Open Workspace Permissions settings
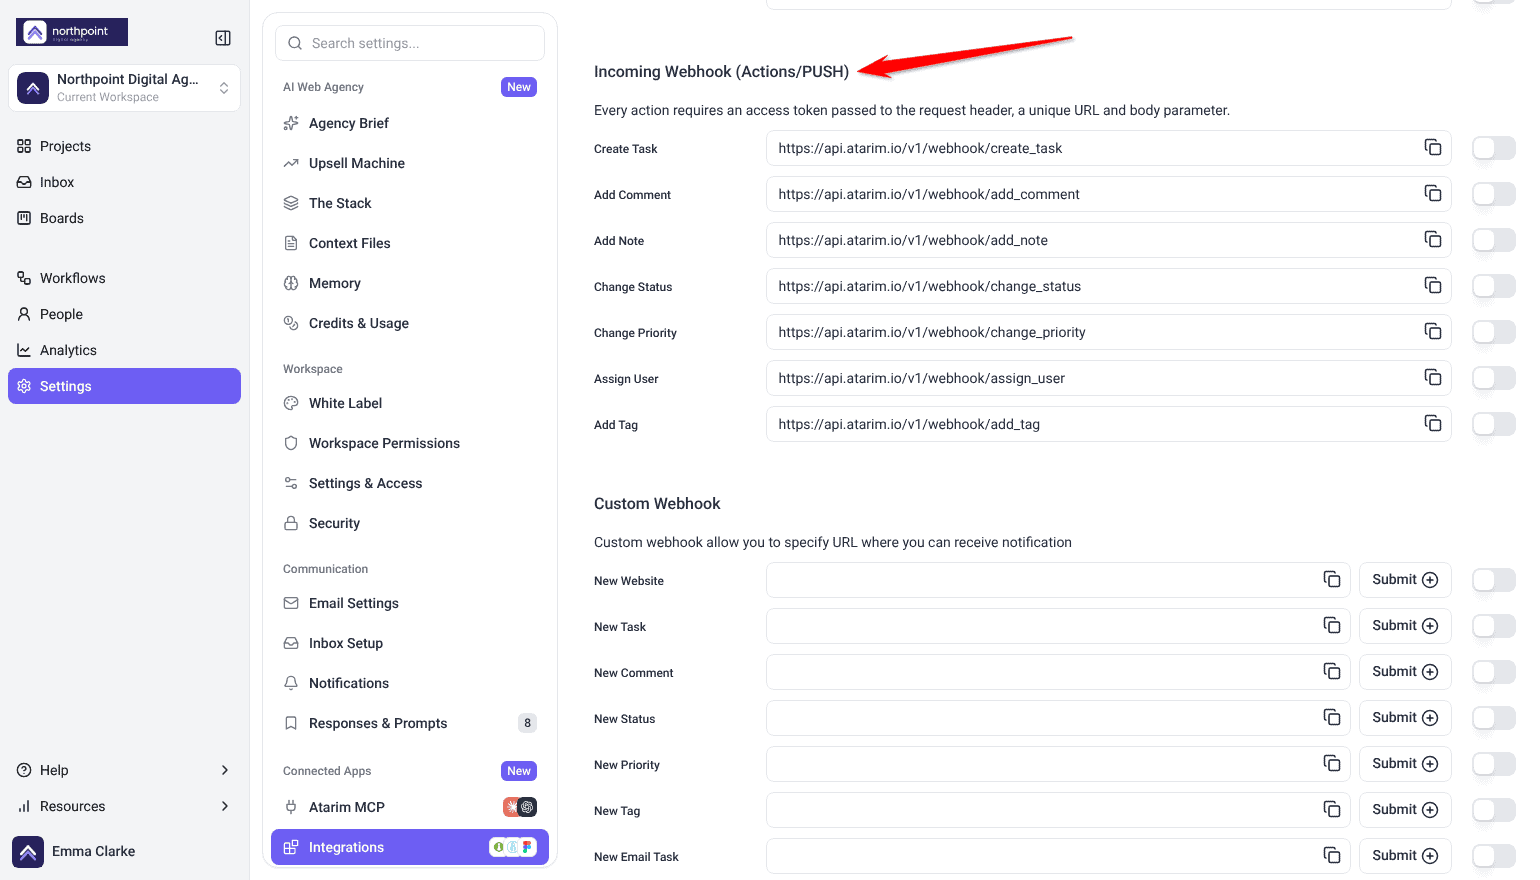This screenshot has height=880, width=1540. [410, 443]
